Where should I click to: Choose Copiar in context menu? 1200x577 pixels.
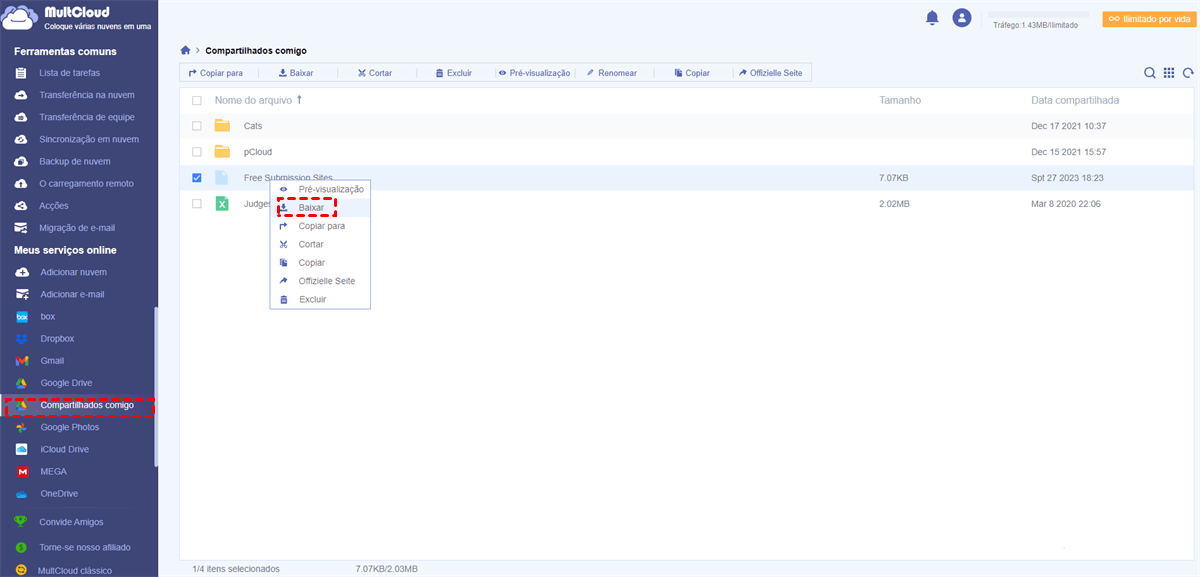click(320, 262)
